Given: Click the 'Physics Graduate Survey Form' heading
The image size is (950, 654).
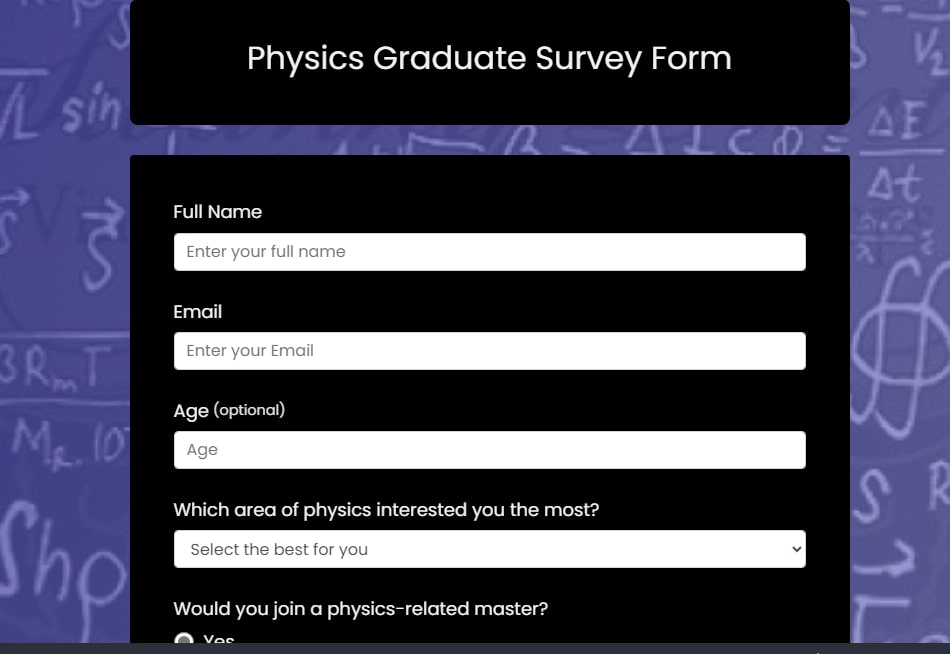Looking at the screenshot, I should [489, 58].
